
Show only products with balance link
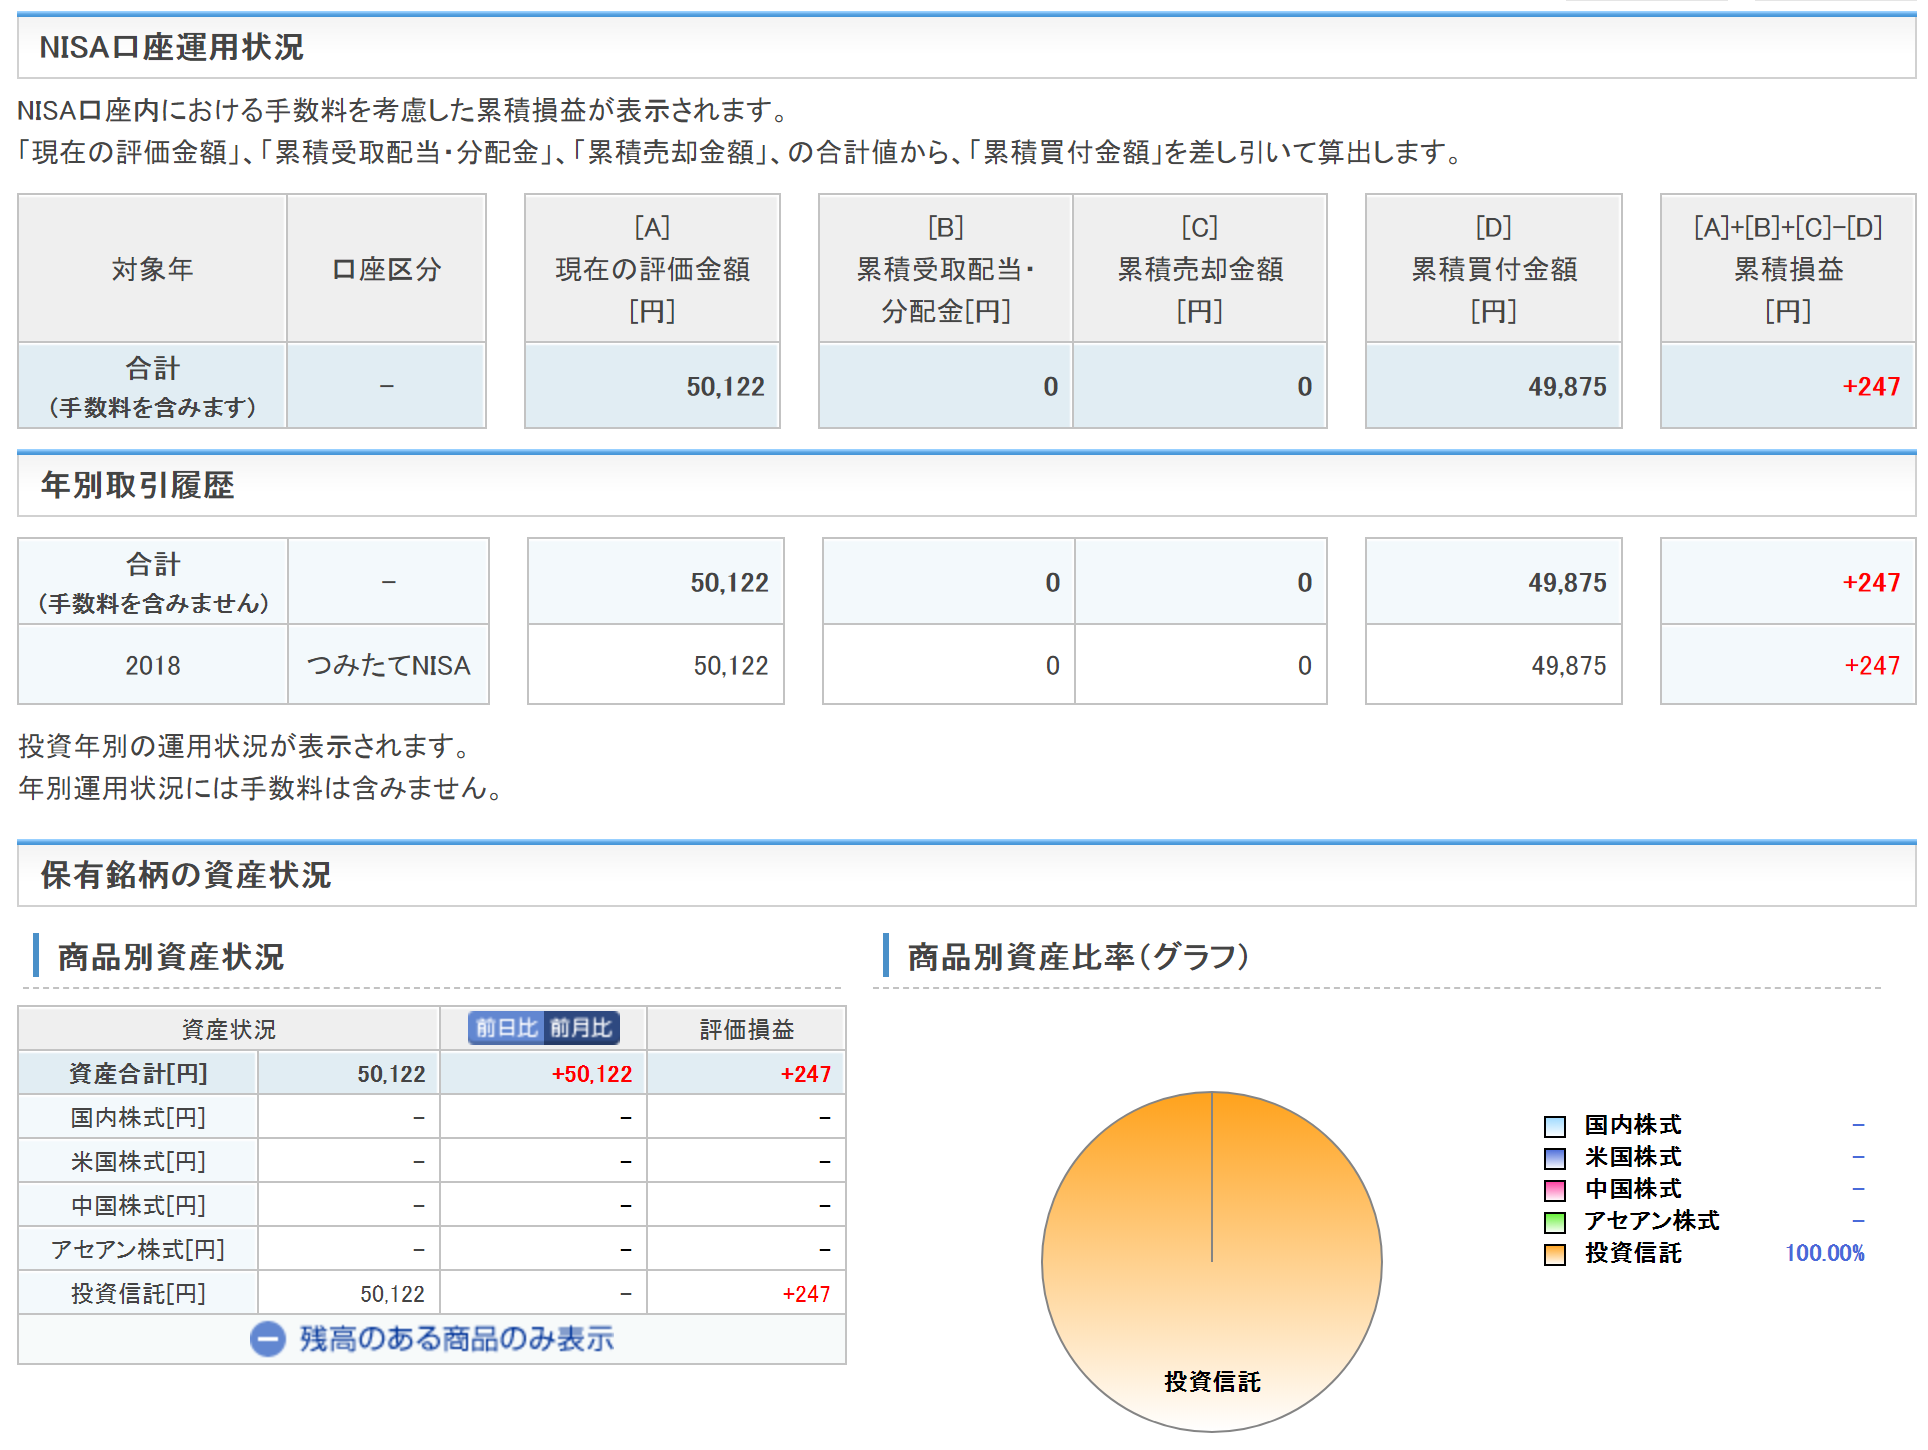point(456,1339)
